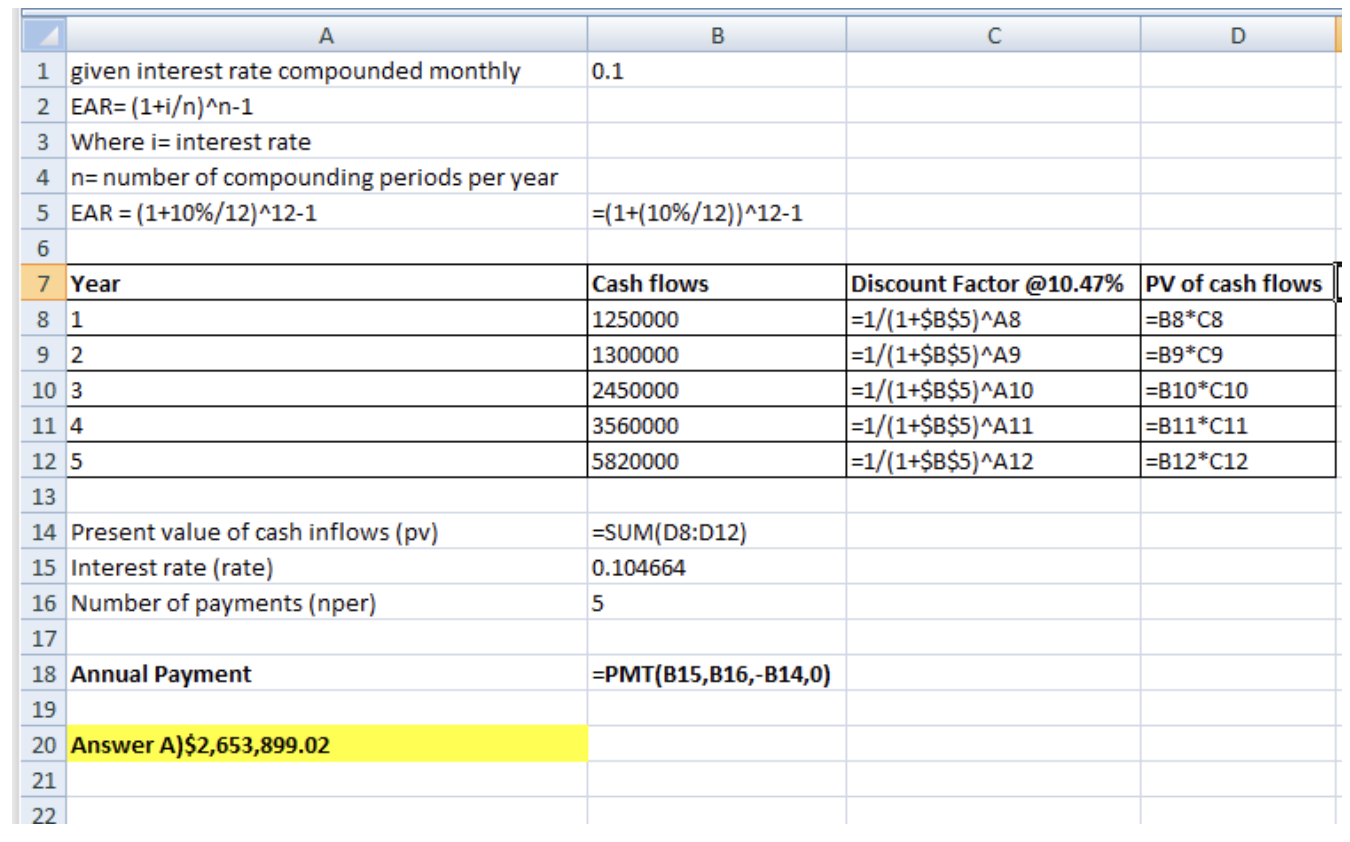Click formula '=1/(1+$B$5)^A9'
This screenshot has height=842, width=1350.
[x=993, y=354]
